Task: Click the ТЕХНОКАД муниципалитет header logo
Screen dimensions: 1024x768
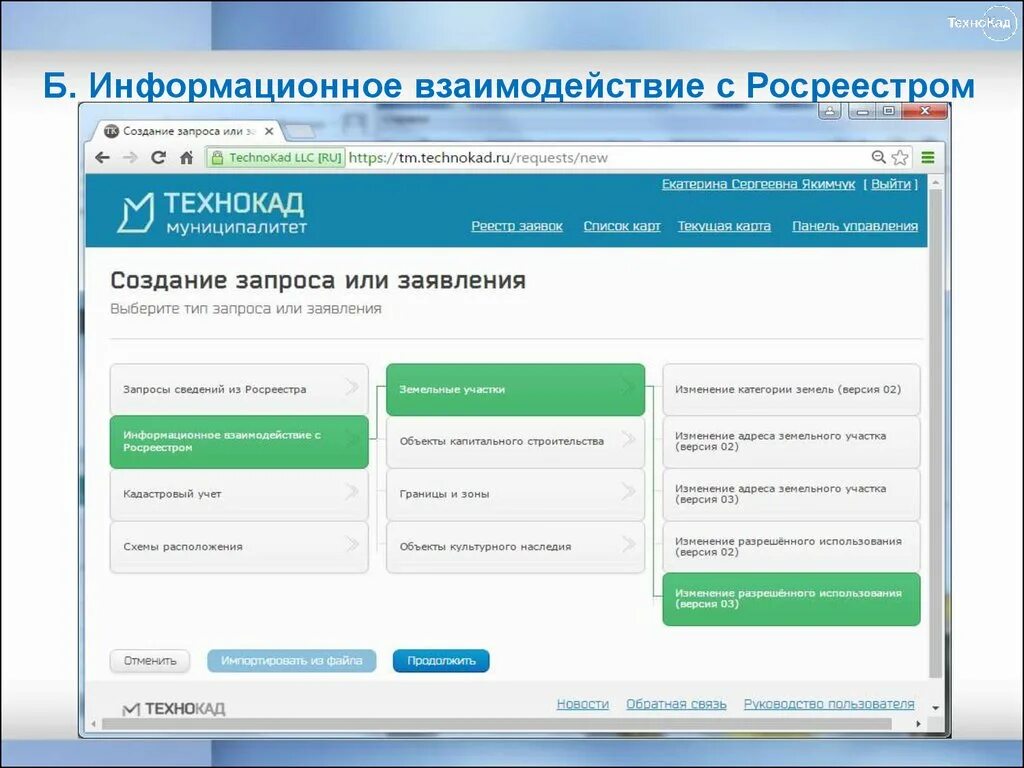Action: coord(212,212)
